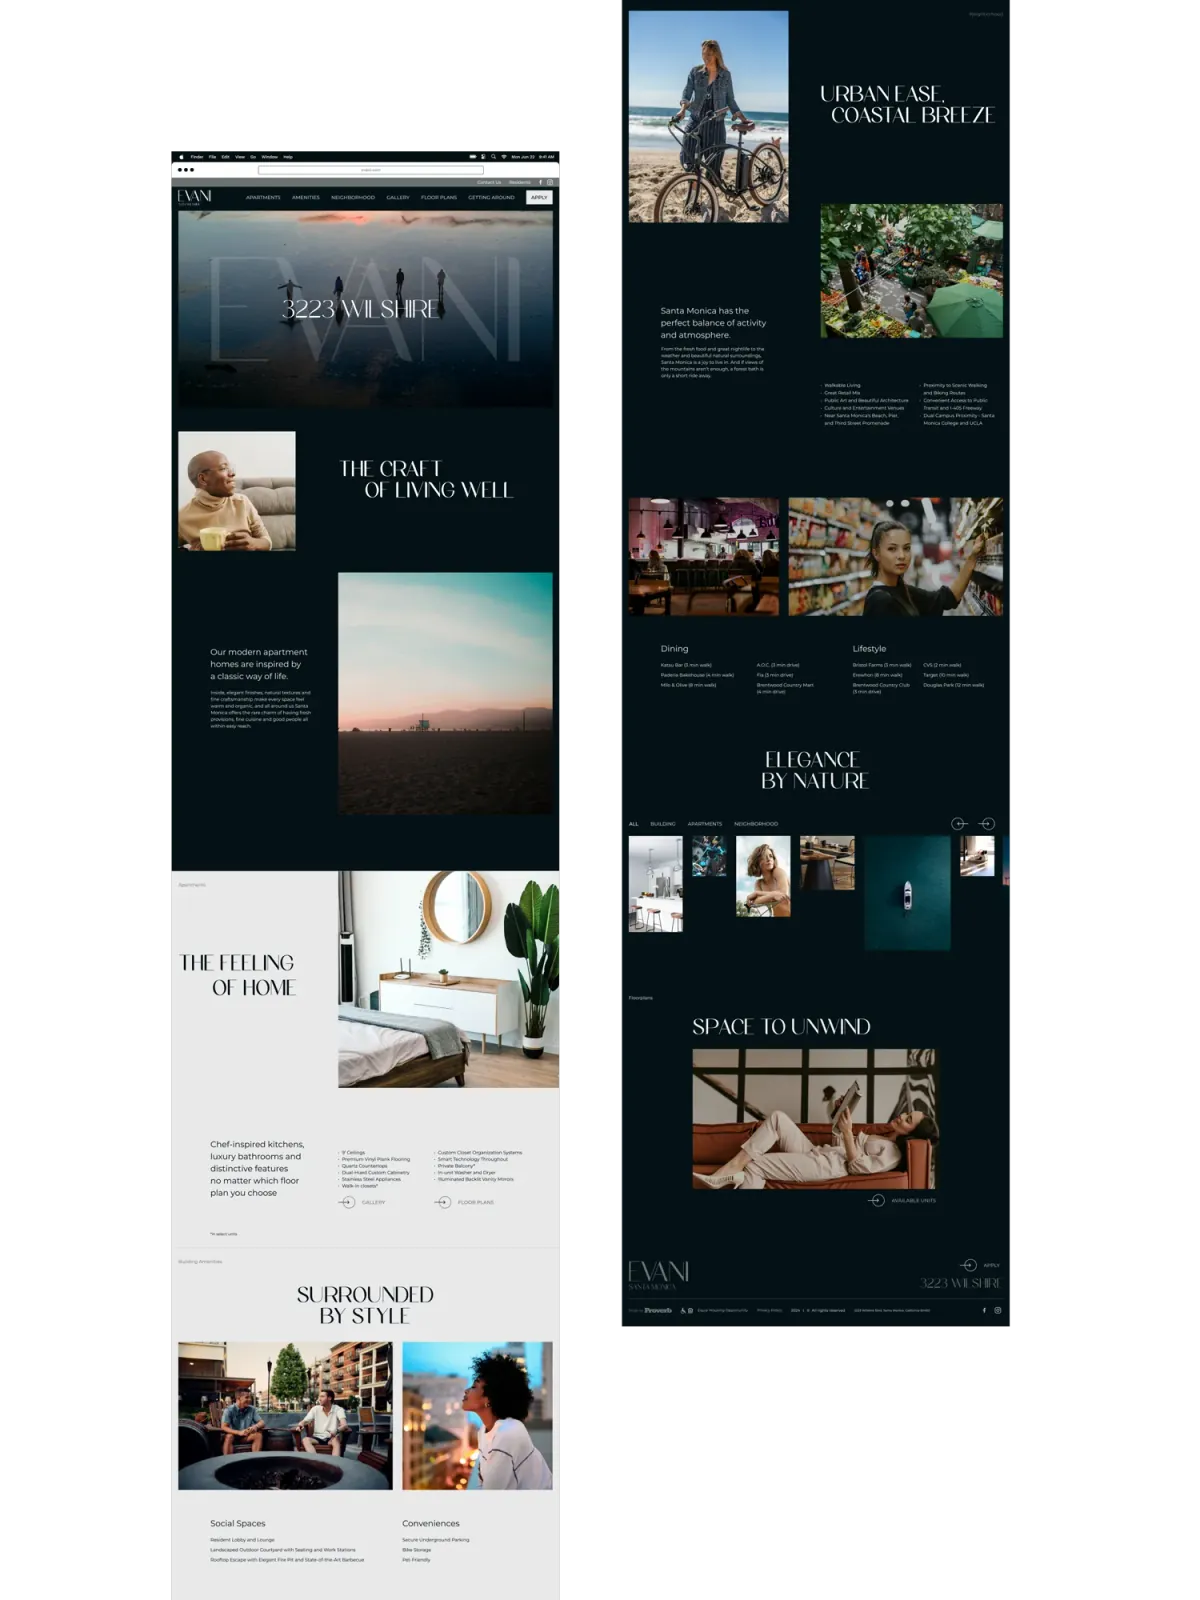Click the white Apply button in header

click(539, 197)
